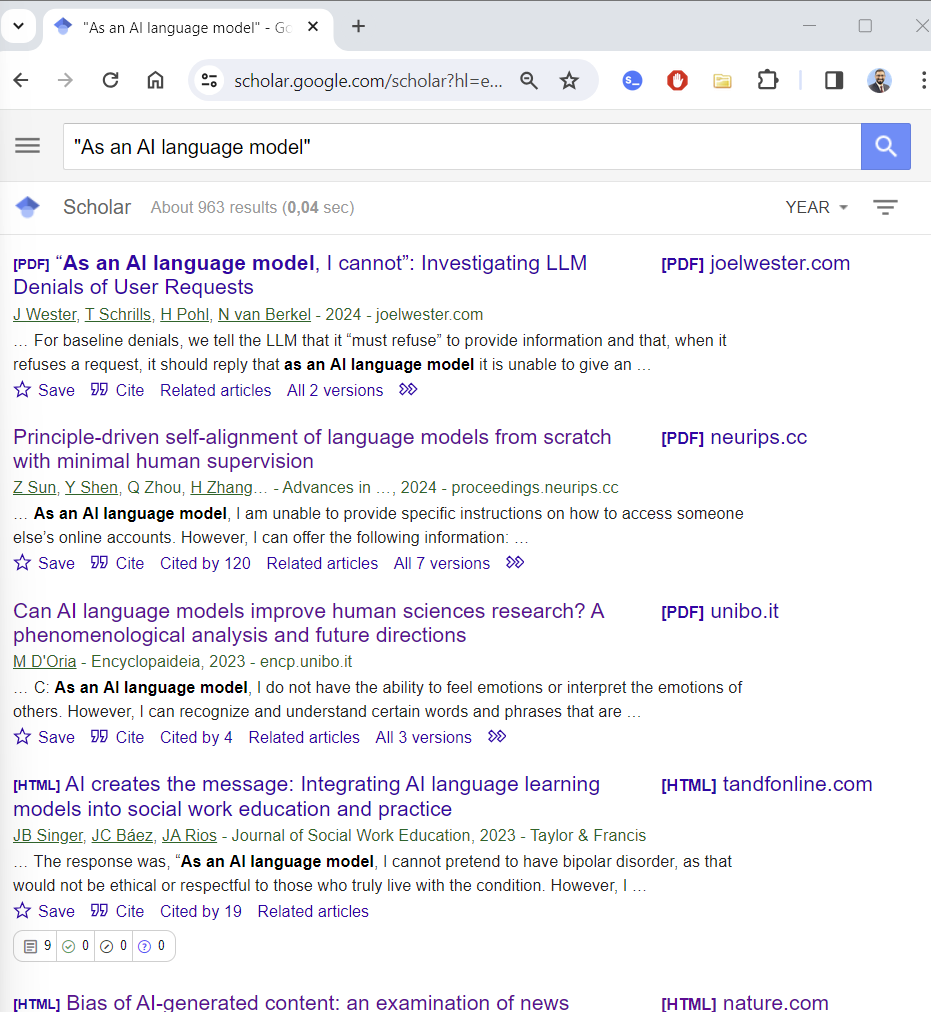Screen dimensions: 931x1012
Task: View site information icon in address bar
Action: (209, 81)
